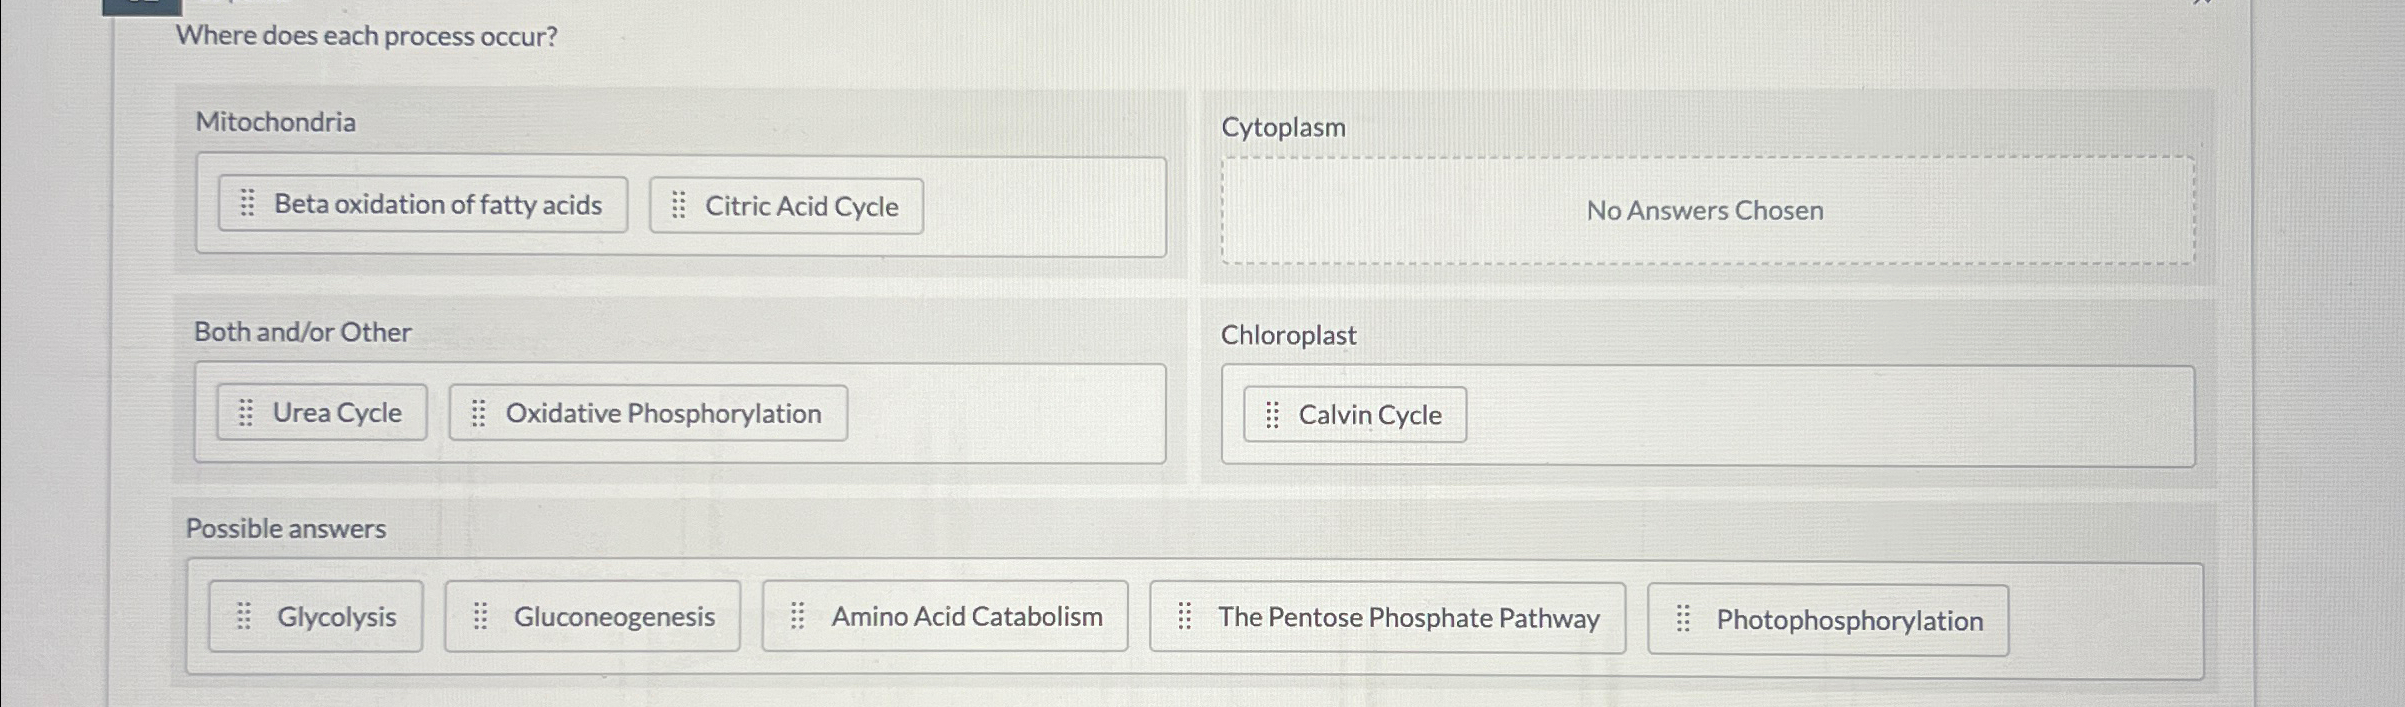Screen dimensions: 2405x707
Task: Click the drag handle on Oxidative Phosphorylation
Action: (479, 413)
